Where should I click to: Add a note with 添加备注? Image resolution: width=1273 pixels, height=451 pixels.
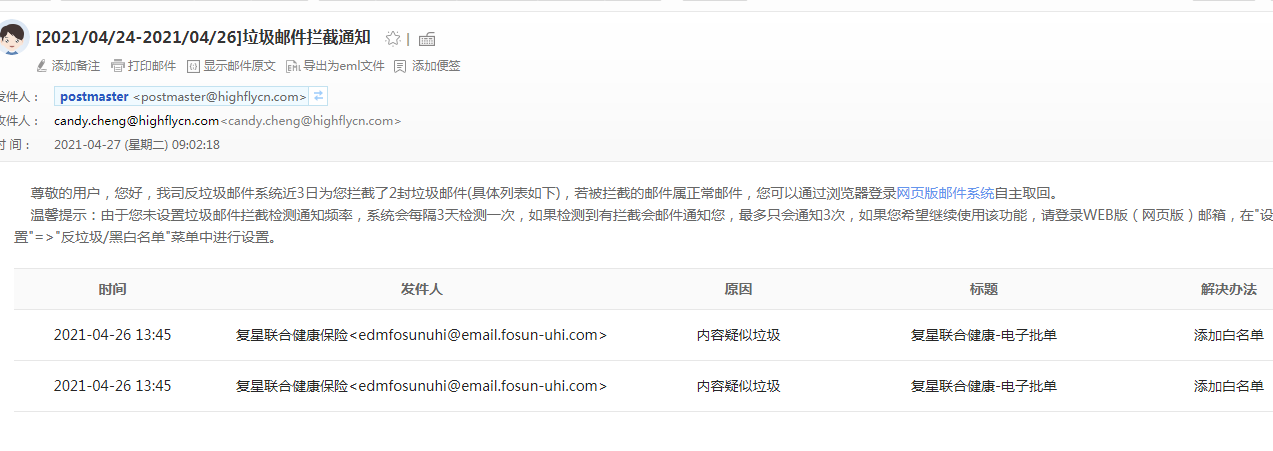point(68,66)
